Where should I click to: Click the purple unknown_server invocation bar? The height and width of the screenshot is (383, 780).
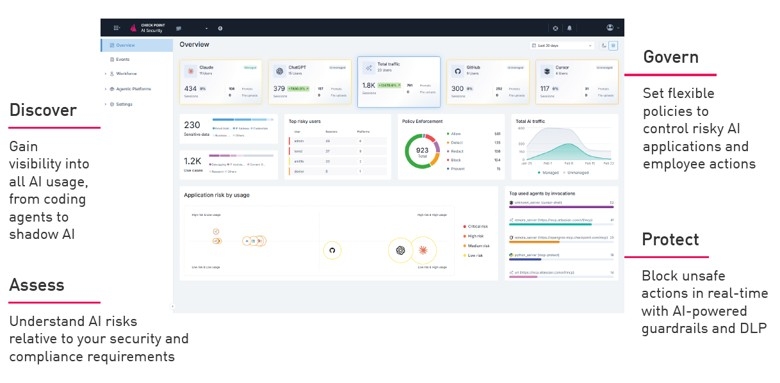[x=561, y=207]
